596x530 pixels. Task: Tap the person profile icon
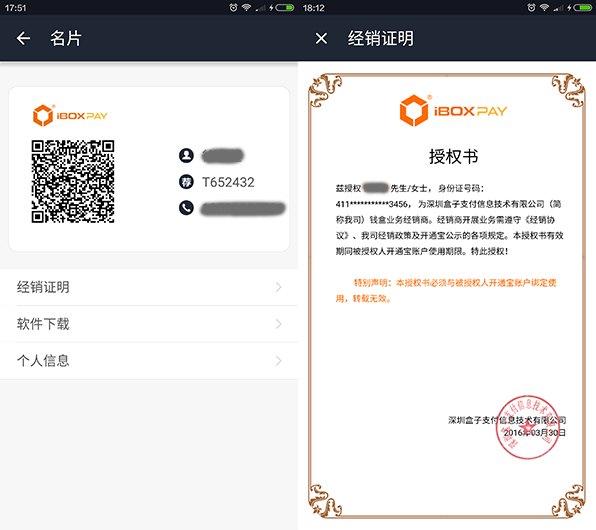click(186, 156)
